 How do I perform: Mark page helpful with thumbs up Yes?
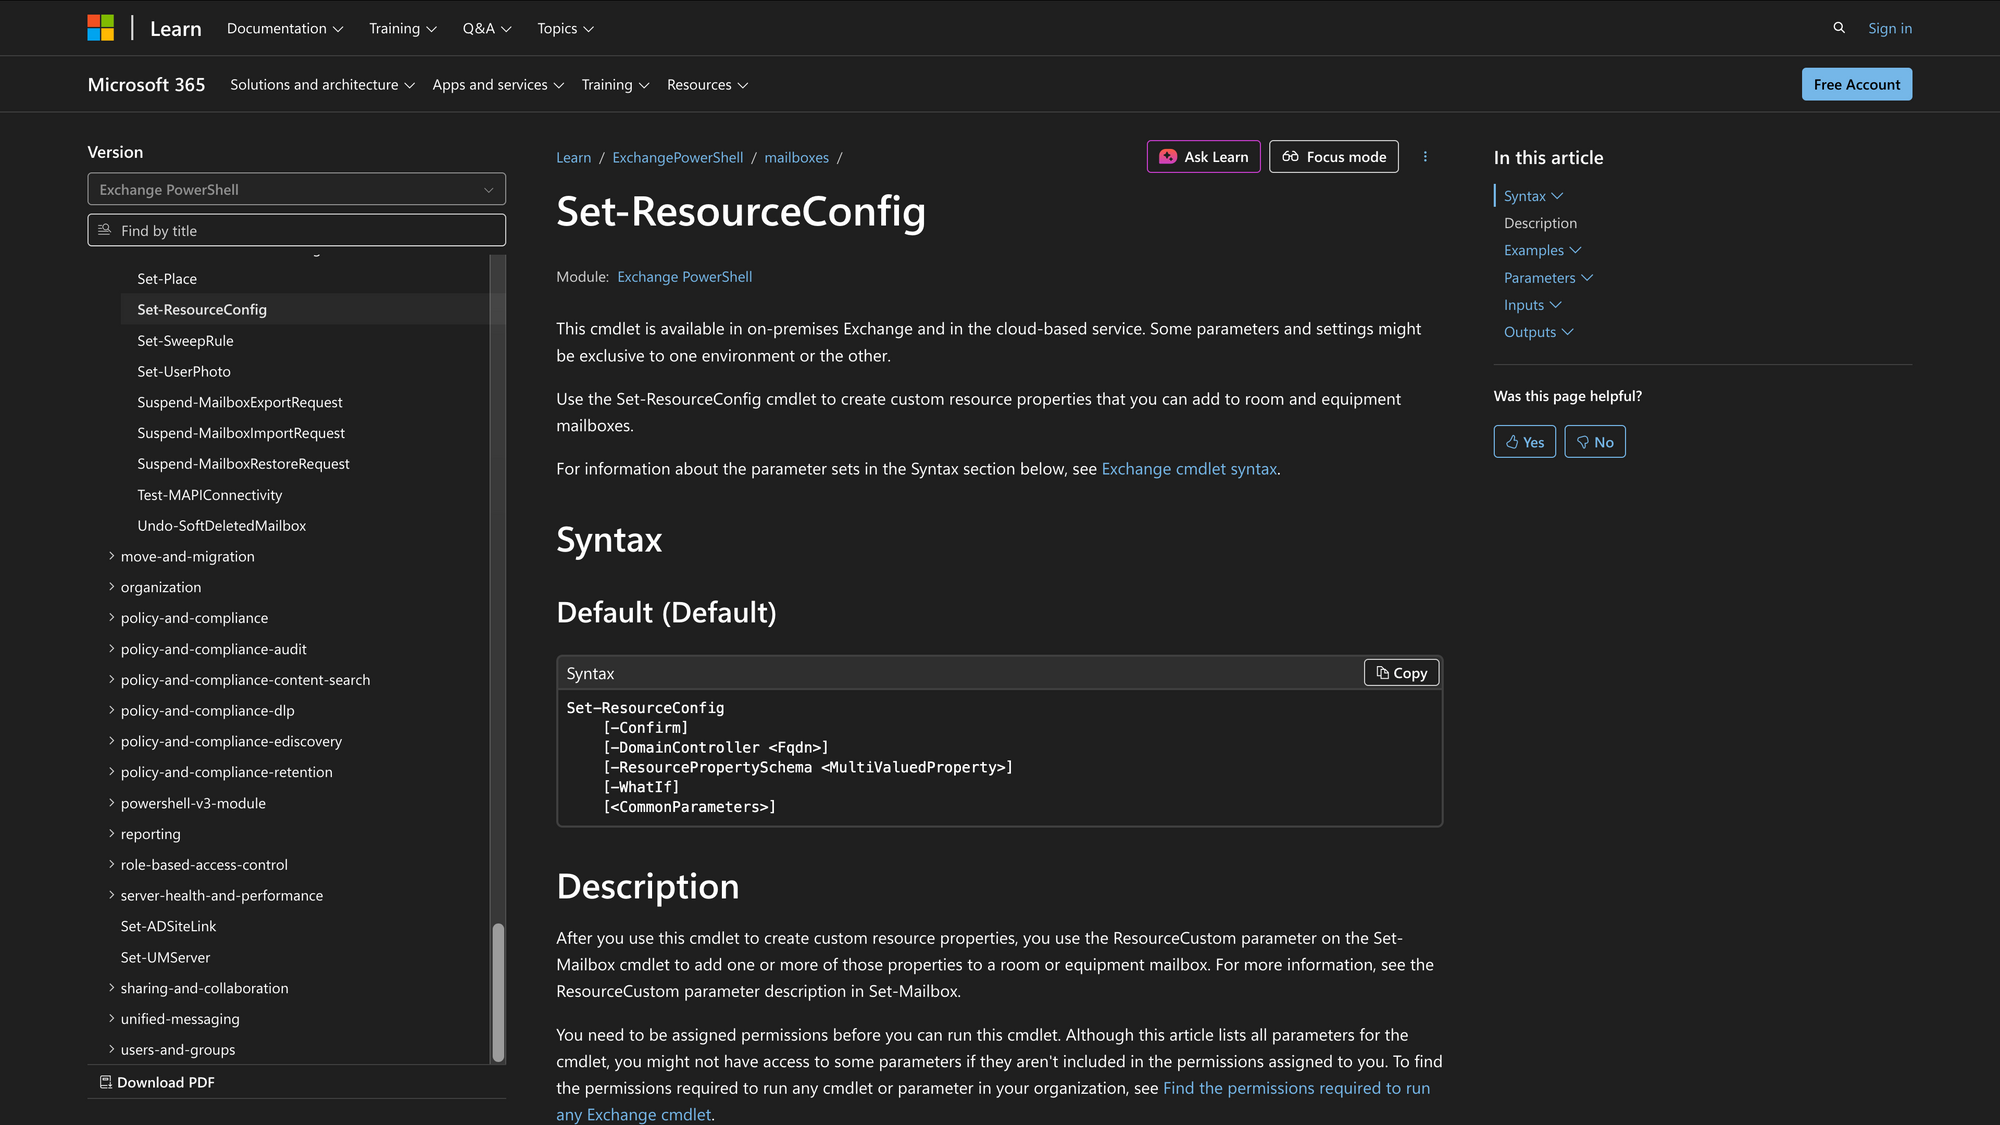pos(1524,441)
